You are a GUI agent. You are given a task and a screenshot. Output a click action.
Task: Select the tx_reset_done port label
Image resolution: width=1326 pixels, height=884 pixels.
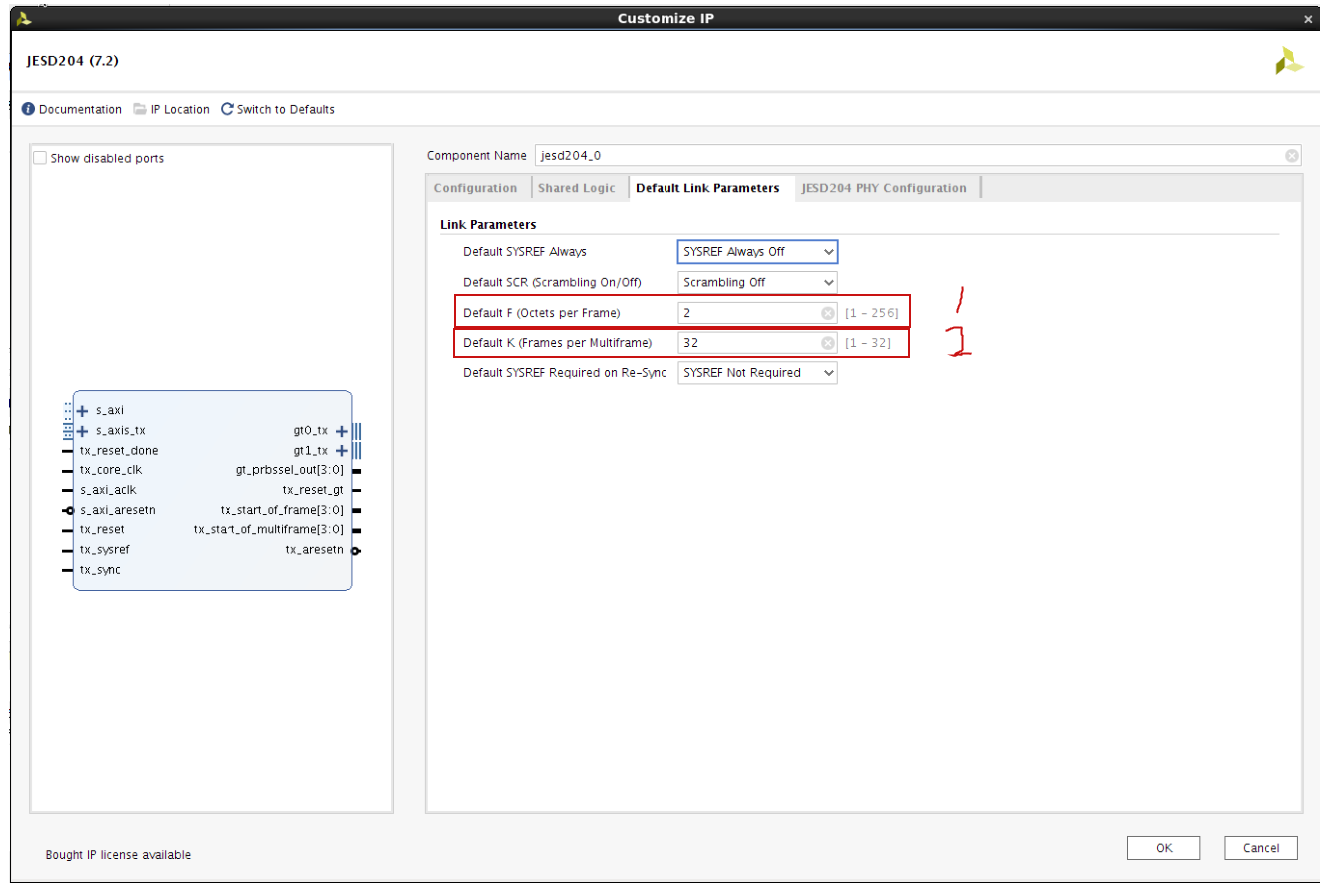(x=119, y=451)
